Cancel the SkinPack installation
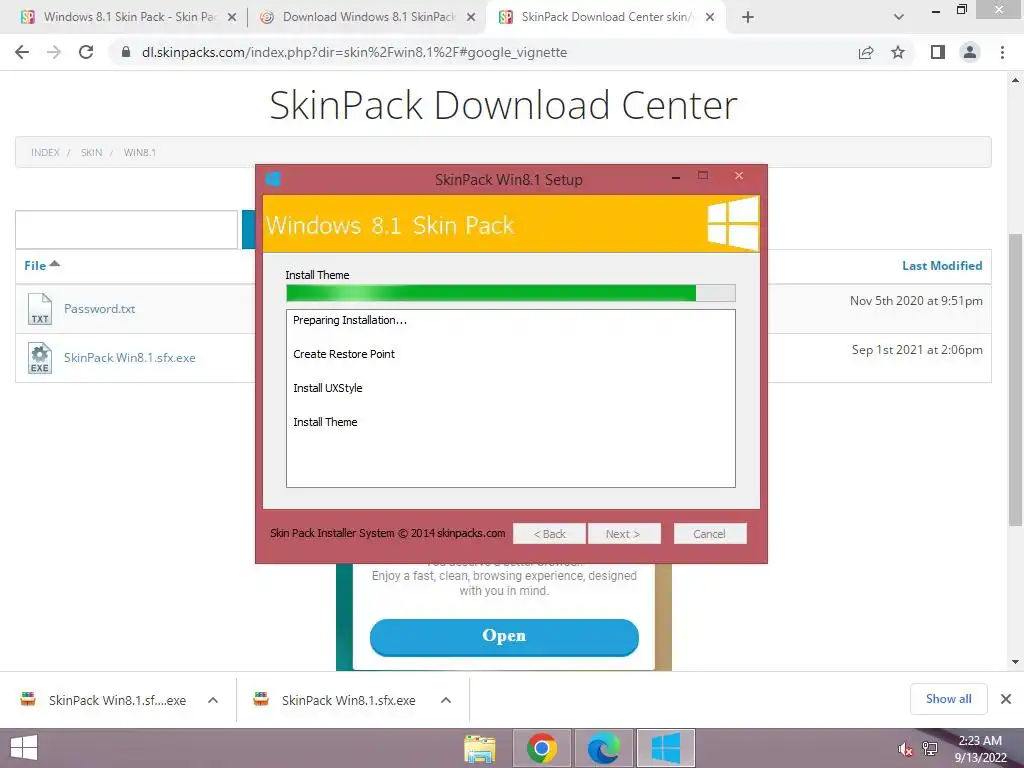The image size is (1024, 768). point(710,534)
